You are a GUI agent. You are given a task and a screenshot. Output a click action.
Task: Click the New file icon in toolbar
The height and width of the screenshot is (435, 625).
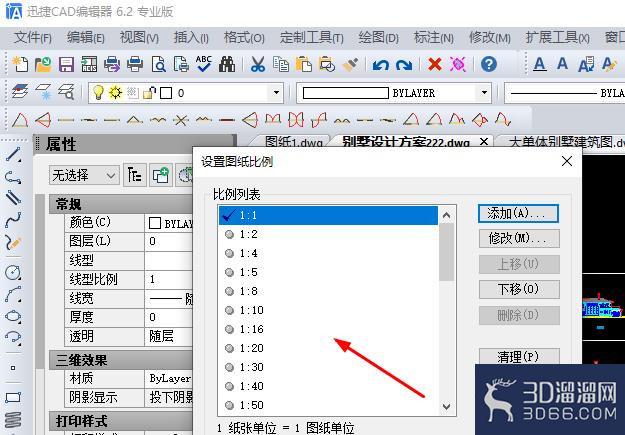point(20,64)
